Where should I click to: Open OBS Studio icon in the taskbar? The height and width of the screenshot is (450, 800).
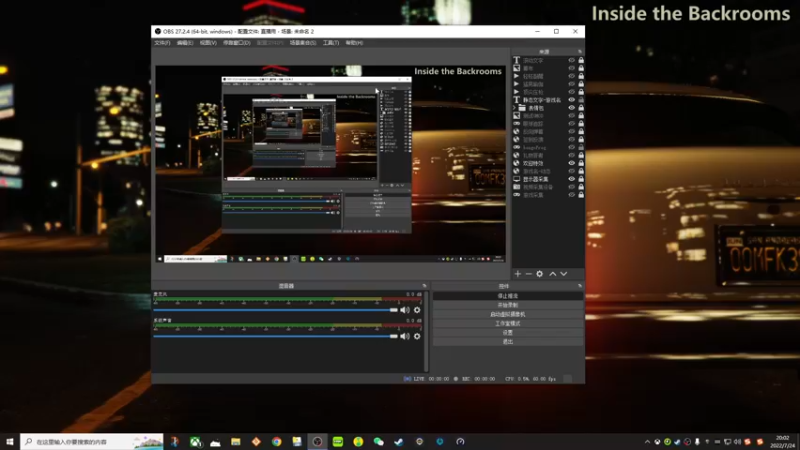317,442
